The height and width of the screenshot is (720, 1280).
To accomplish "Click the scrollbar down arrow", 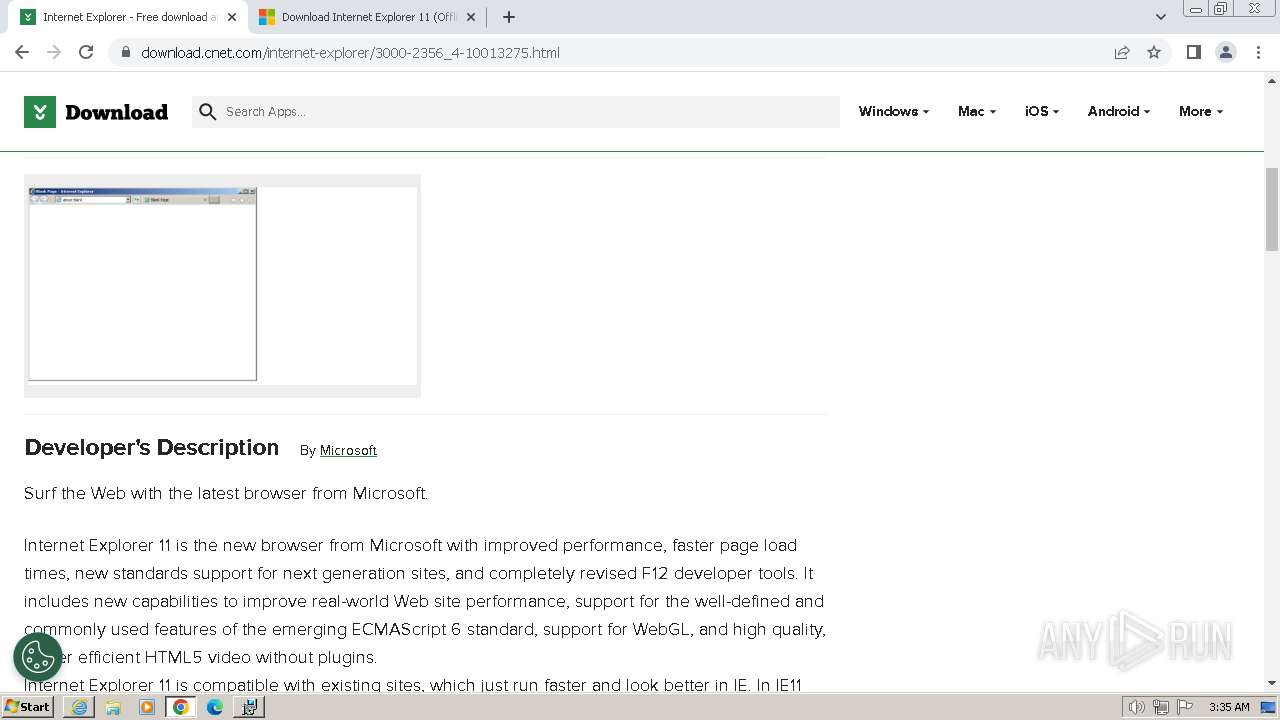I will point(1272,683).
